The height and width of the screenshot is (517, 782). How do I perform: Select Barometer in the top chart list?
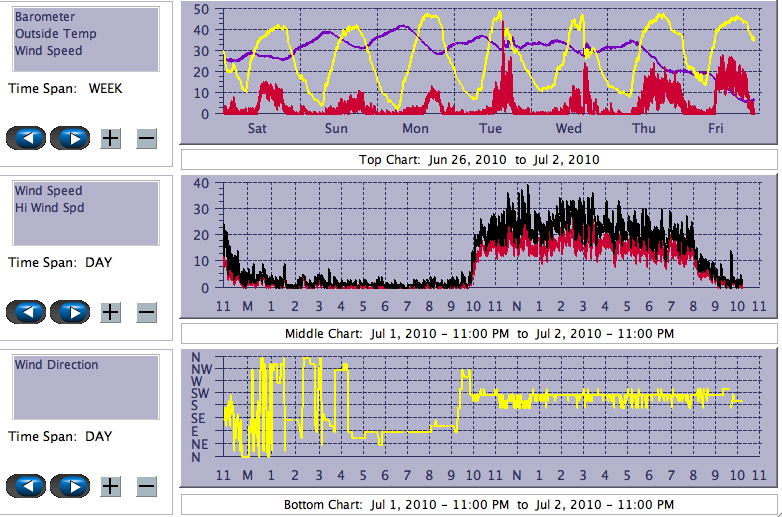45,17
